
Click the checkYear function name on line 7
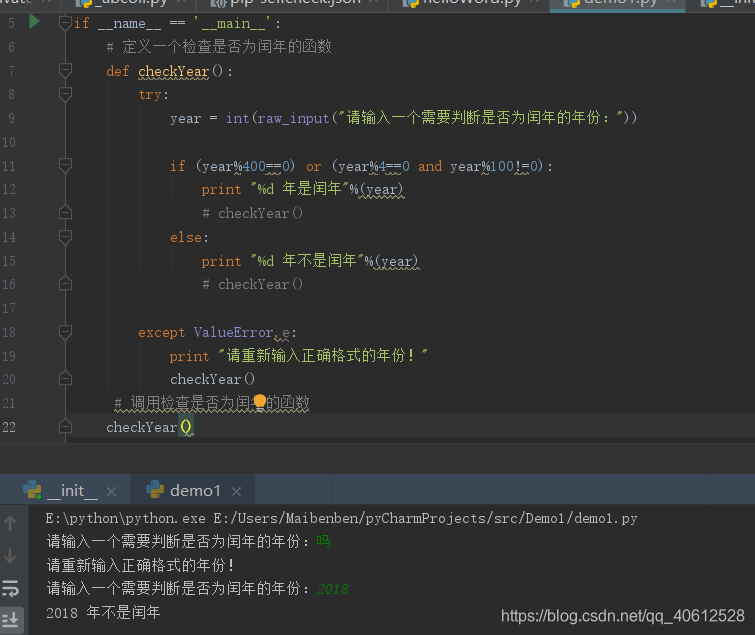coord(174,71)
